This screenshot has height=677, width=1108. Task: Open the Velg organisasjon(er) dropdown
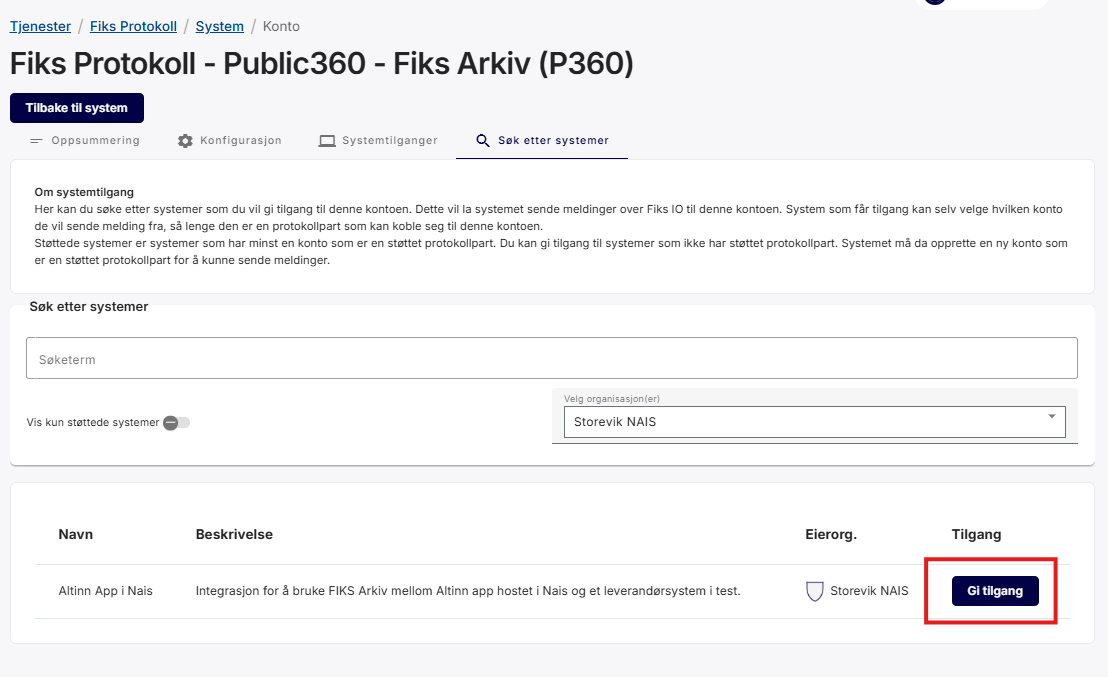[x=815, y=422]
